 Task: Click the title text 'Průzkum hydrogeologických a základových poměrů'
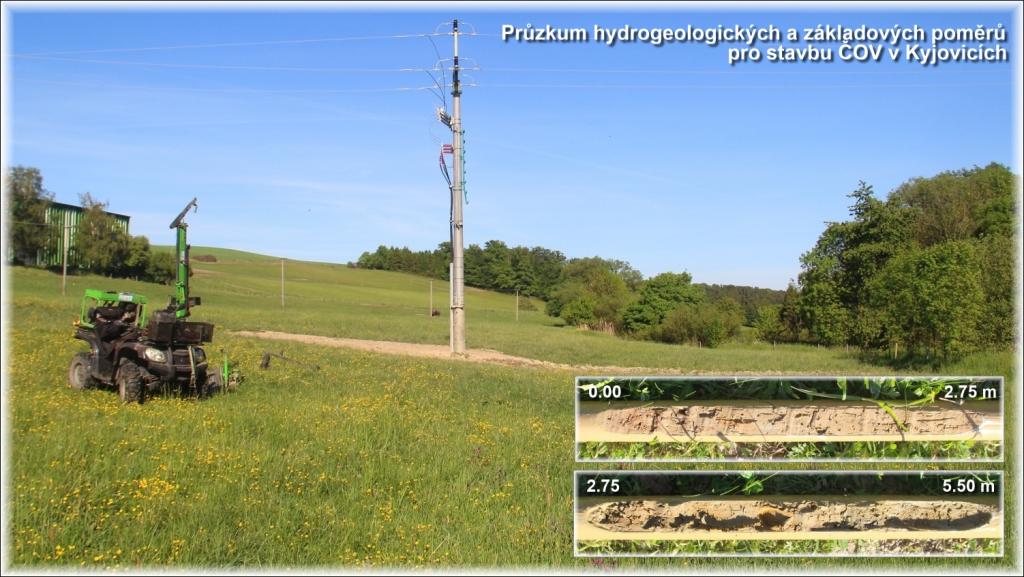click(754, 33)
